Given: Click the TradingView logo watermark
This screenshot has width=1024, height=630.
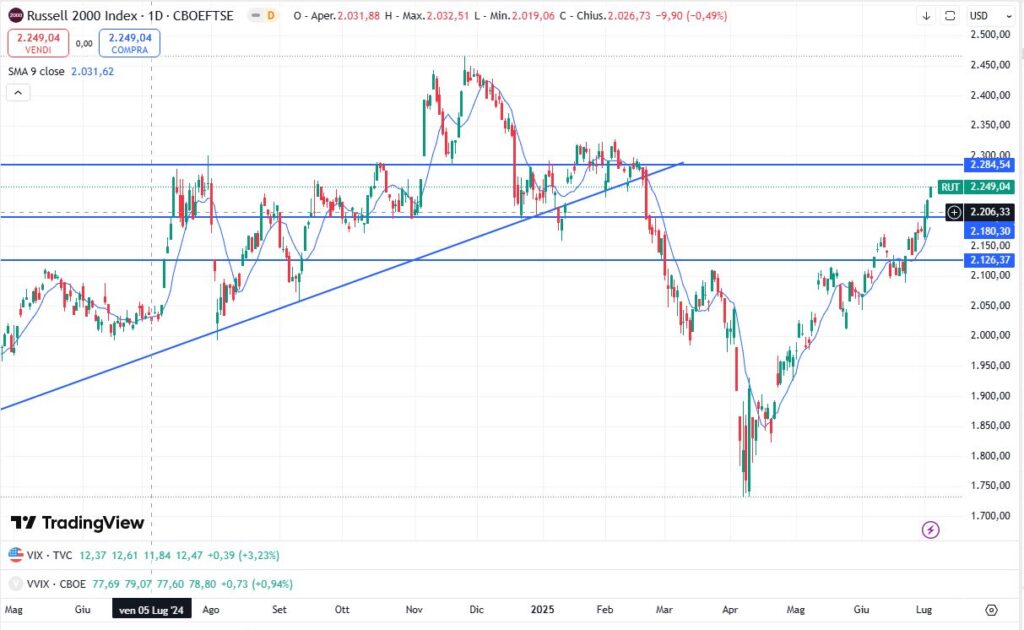Looking at the screenshot, I should tap(78, 523).
